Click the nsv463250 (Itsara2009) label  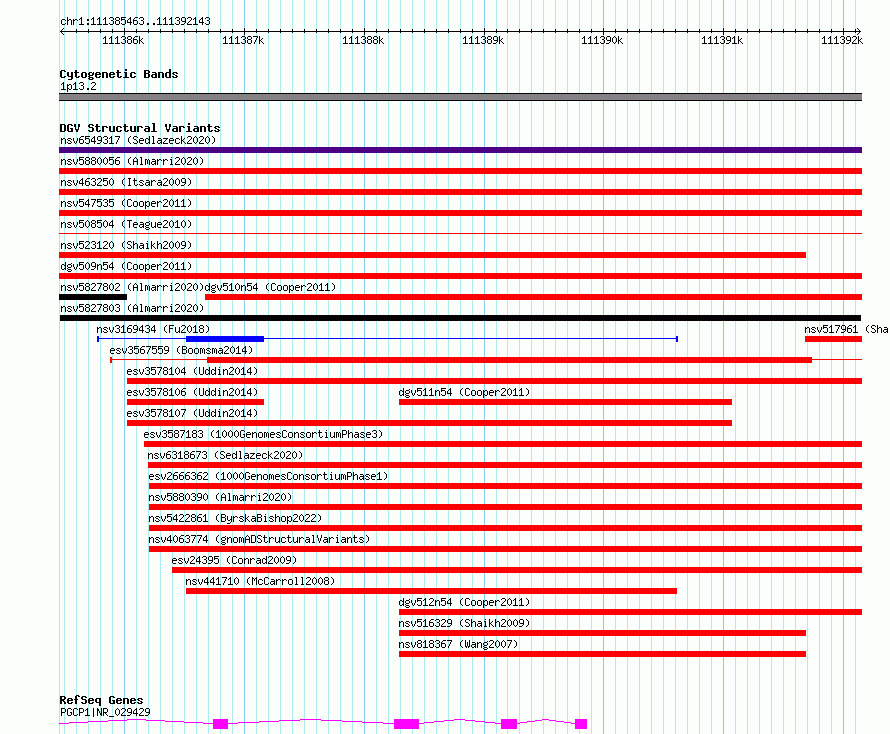tap(126, 182)
